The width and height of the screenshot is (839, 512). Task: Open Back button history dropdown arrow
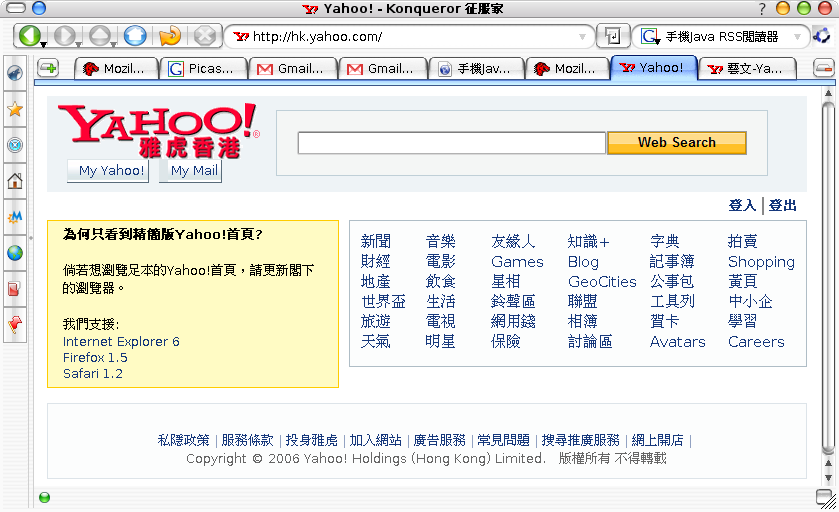43,45
